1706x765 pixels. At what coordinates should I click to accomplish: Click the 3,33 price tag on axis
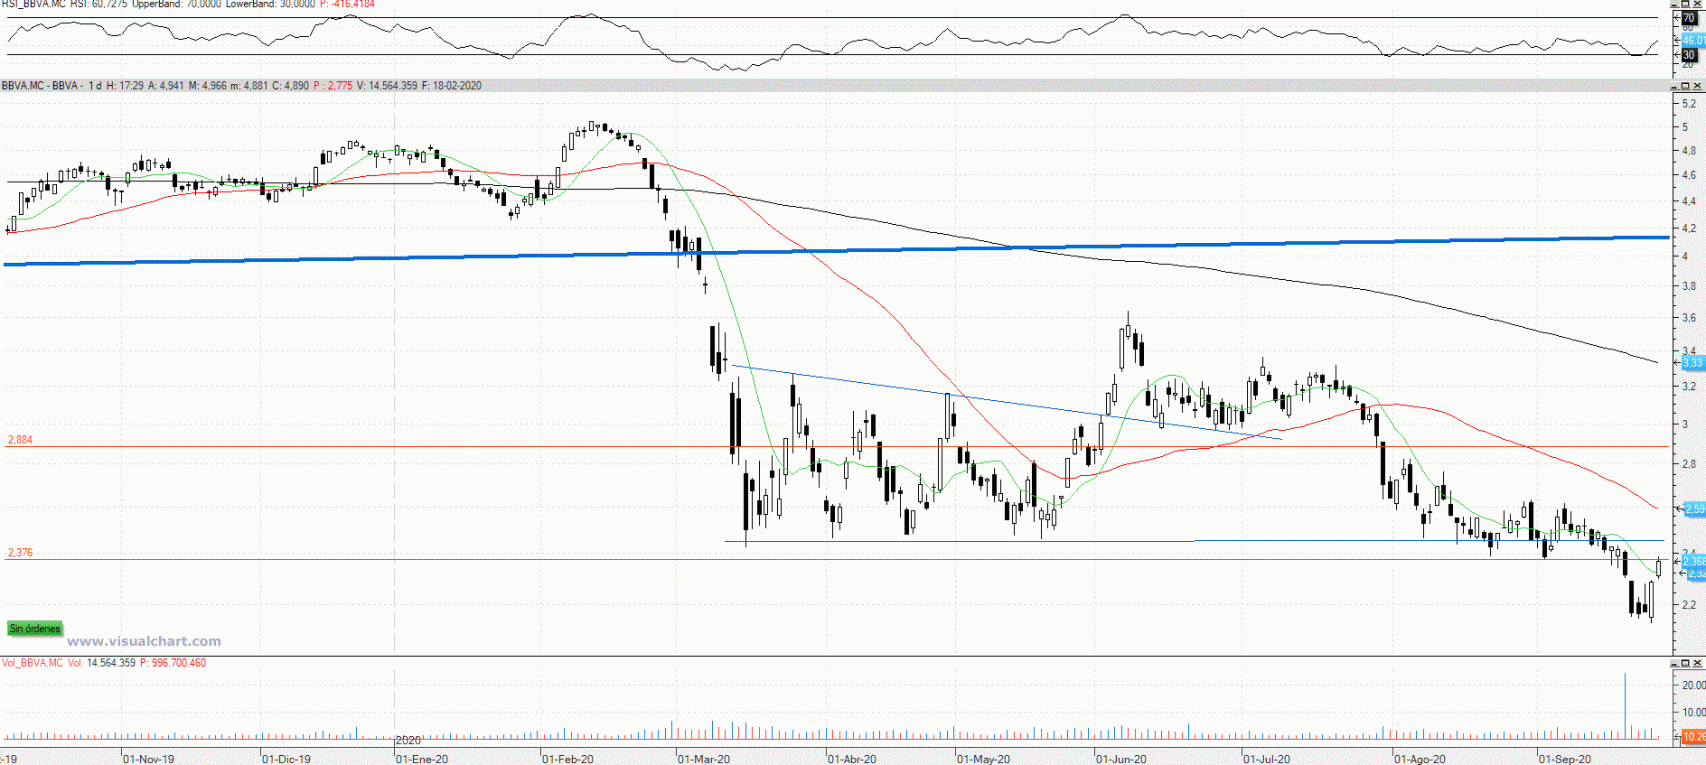[1693, 363]
